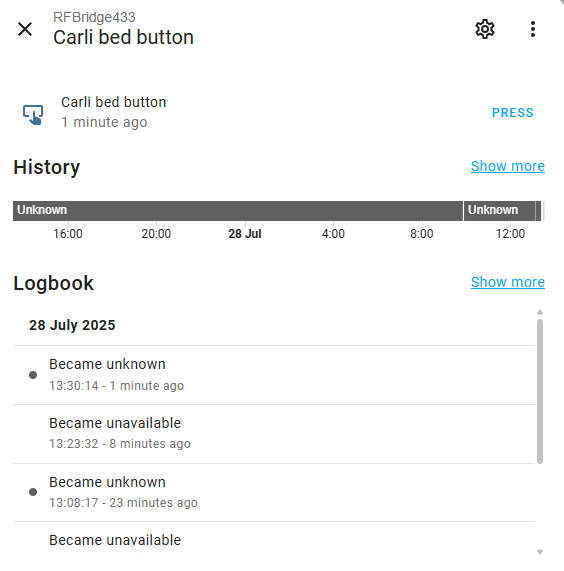Open entity settings gear icon
The image size is (564, 571).
(x=485, y=29)
